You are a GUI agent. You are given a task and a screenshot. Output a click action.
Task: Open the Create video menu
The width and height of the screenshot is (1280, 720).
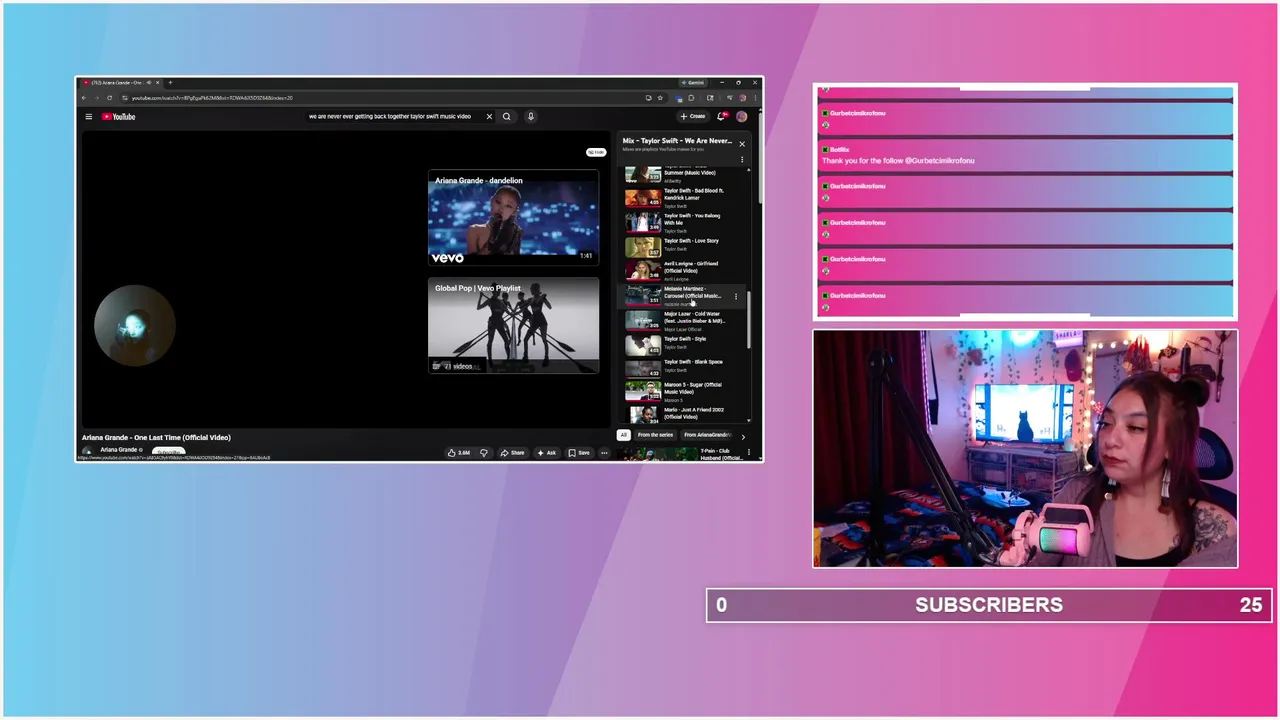(693, 117)
